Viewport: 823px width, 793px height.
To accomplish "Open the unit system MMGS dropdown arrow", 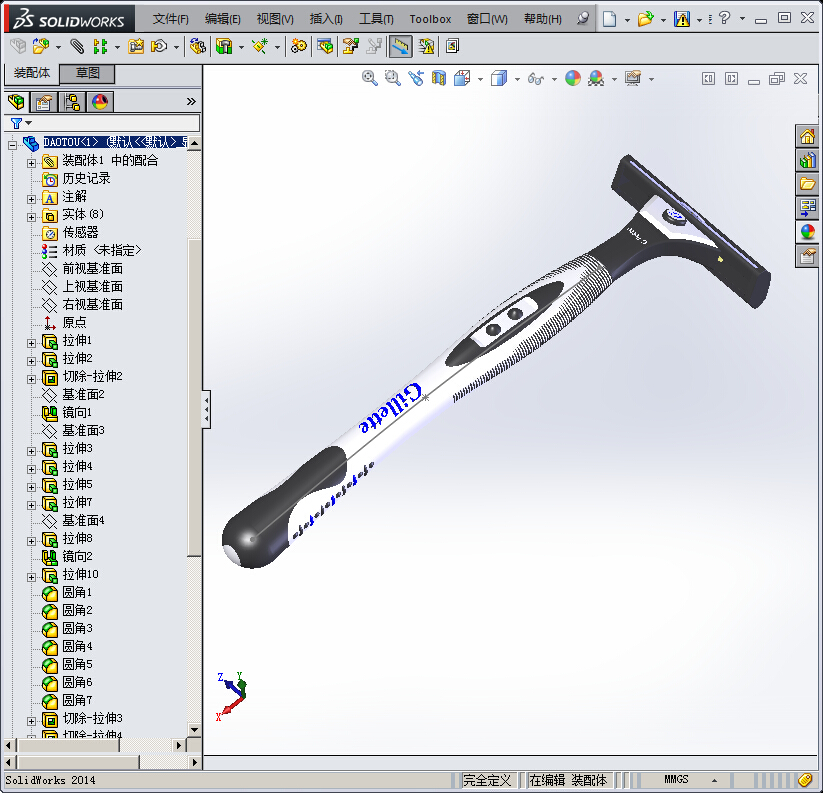I will click(714, 780).
